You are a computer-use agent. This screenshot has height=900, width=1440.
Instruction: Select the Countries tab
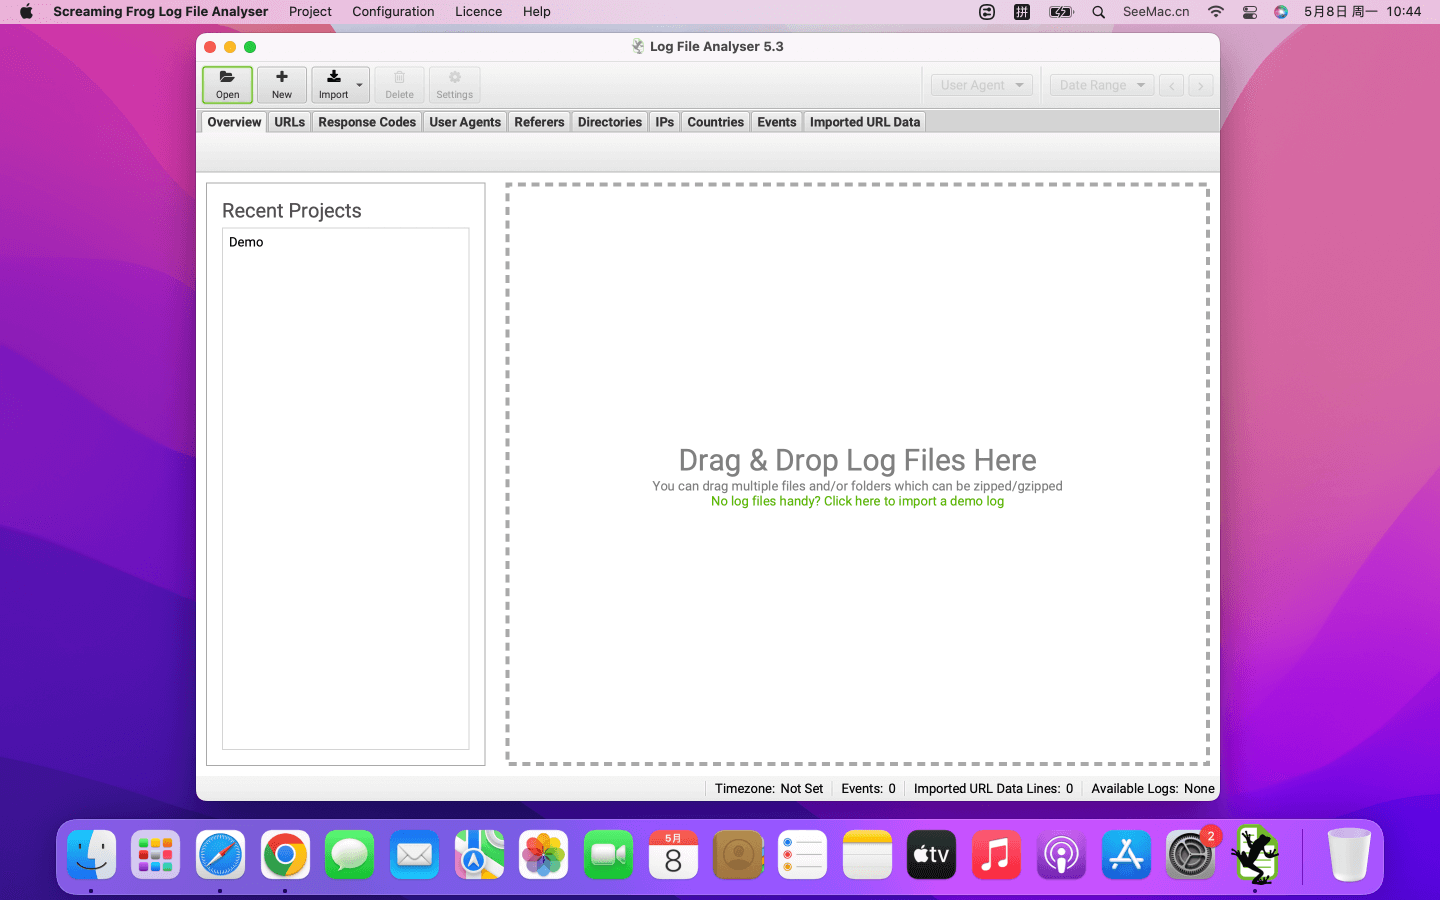point(715,122)
